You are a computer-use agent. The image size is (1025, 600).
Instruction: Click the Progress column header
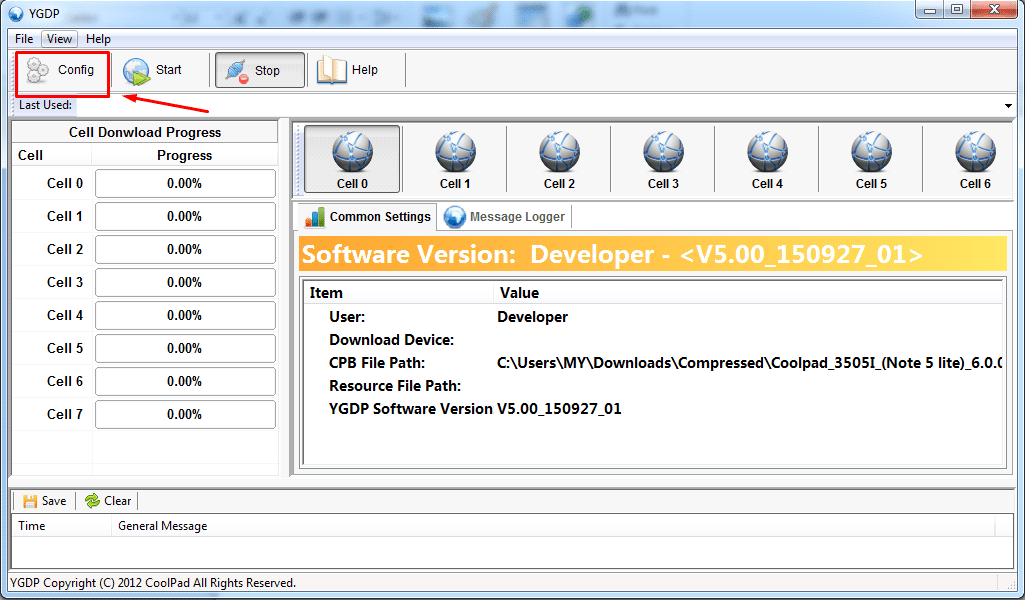[x=184, y=156]
